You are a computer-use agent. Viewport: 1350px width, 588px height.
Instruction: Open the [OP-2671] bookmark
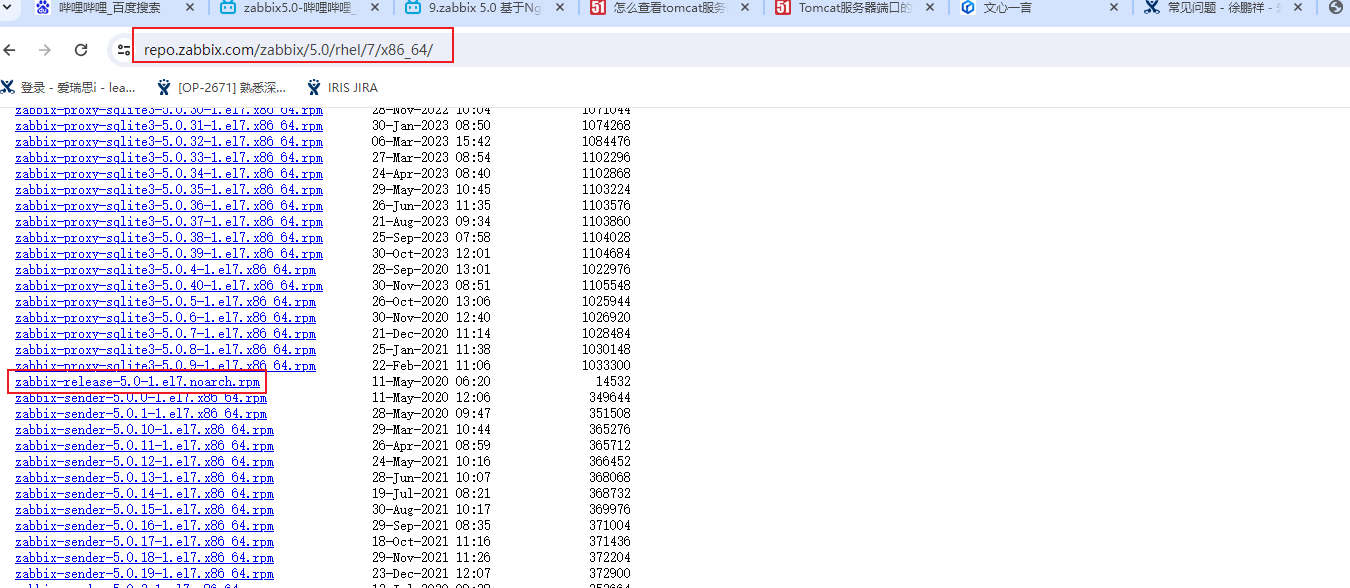tap(222, 87)
